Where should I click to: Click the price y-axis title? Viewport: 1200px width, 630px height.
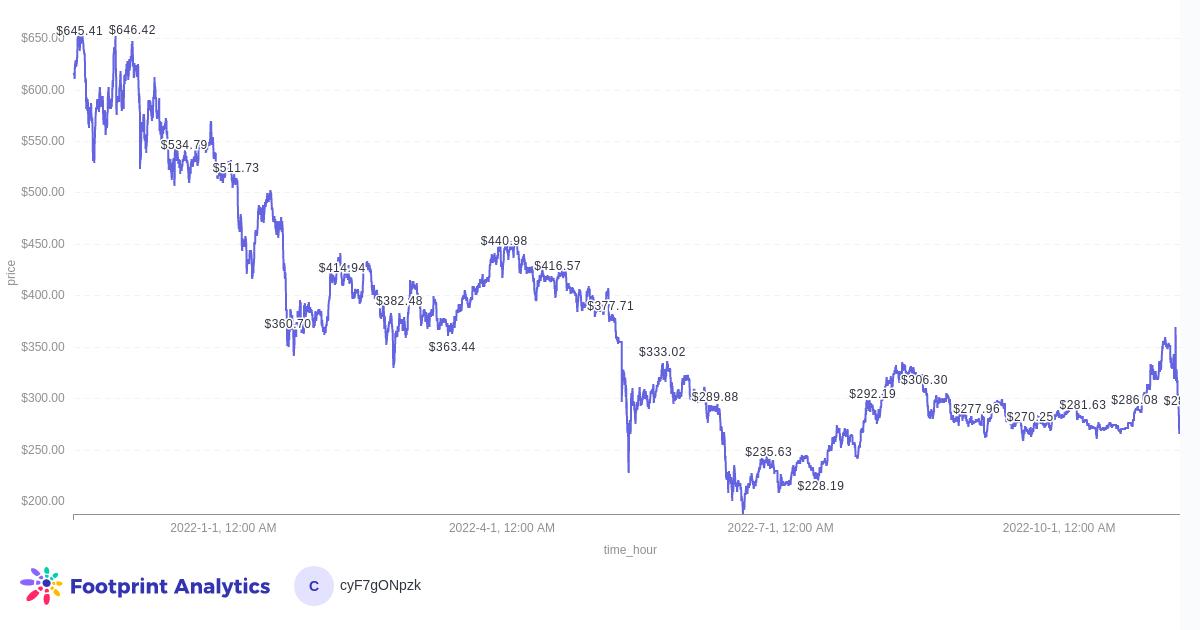click(x=11, y=272)
